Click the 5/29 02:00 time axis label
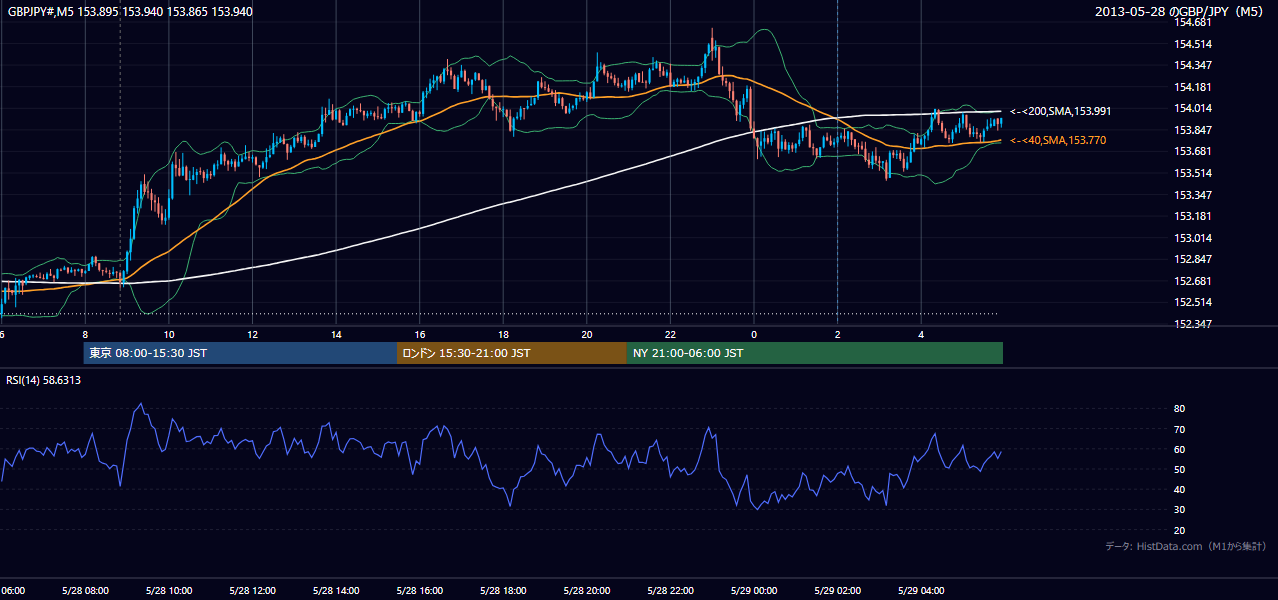 coord(837,591)
